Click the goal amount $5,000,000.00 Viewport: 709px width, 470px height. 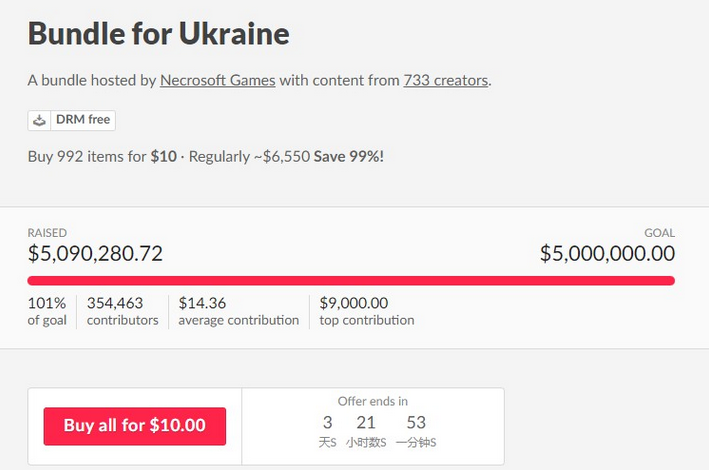pyautogui.click(x=607, y=253)
